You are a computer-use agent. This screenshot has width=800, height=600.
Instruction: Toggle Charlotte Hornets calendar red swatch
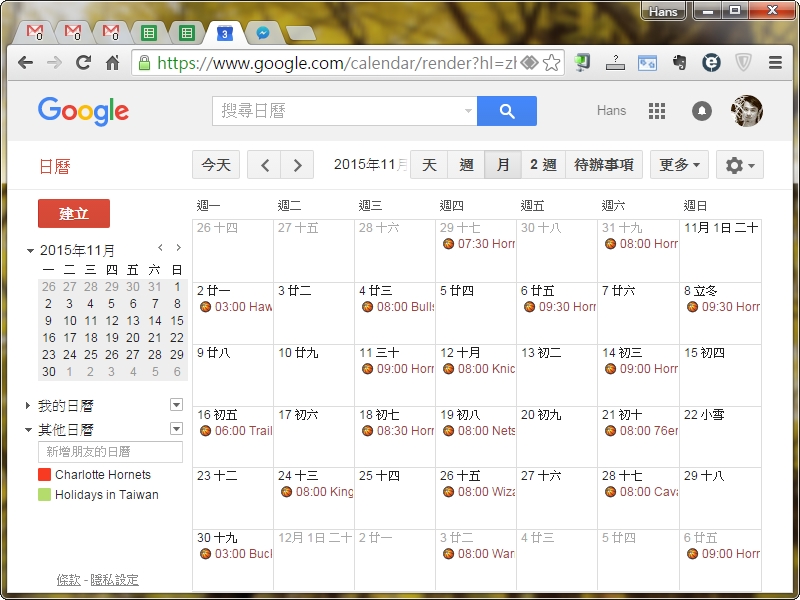pyautogui.click(x=44, y=475)
